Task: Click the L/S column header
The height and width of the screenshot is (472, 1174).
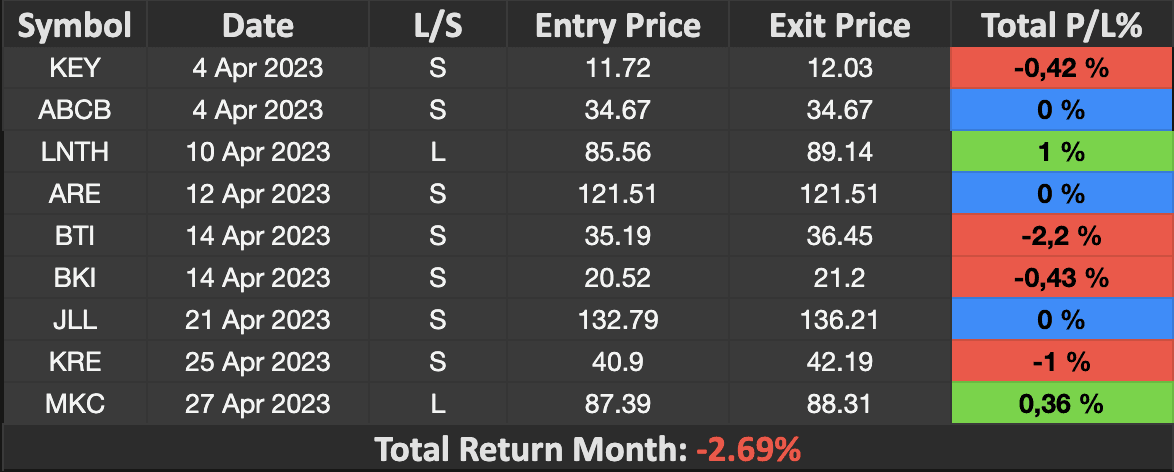Action: (x=438, y=25)
